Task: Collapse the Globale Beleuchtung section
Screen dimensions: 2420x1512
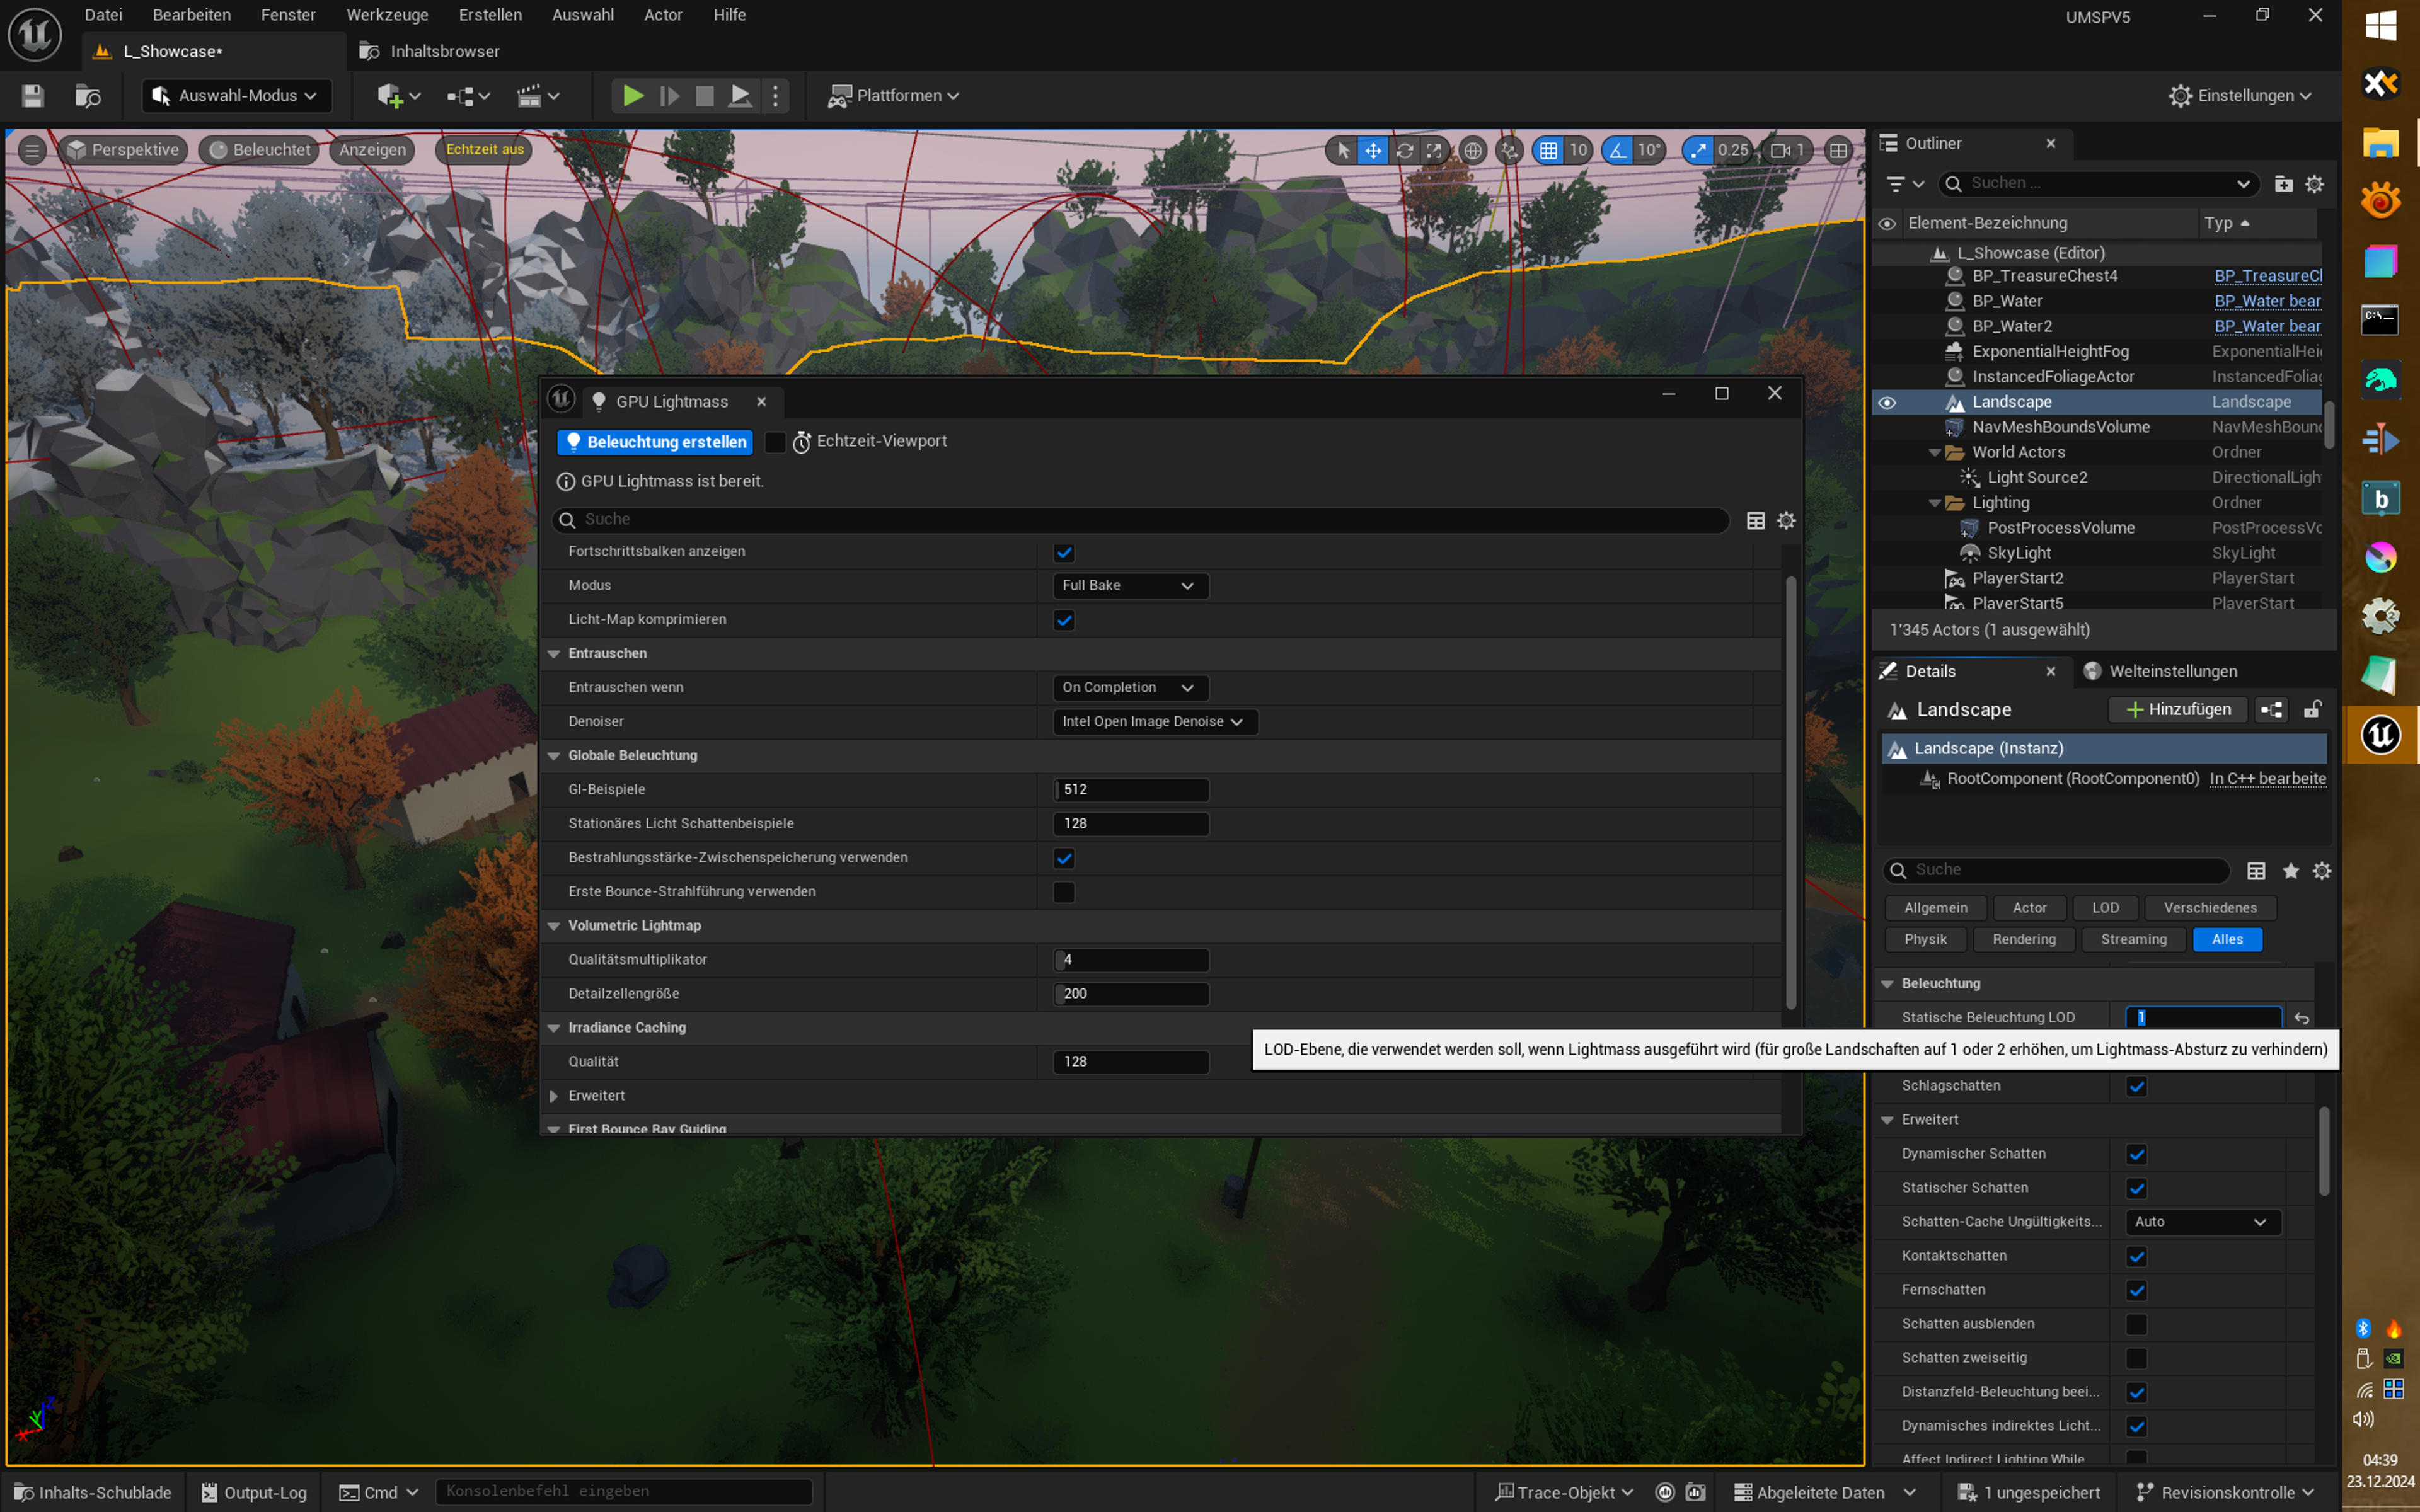Action: [x=554, y=756]
